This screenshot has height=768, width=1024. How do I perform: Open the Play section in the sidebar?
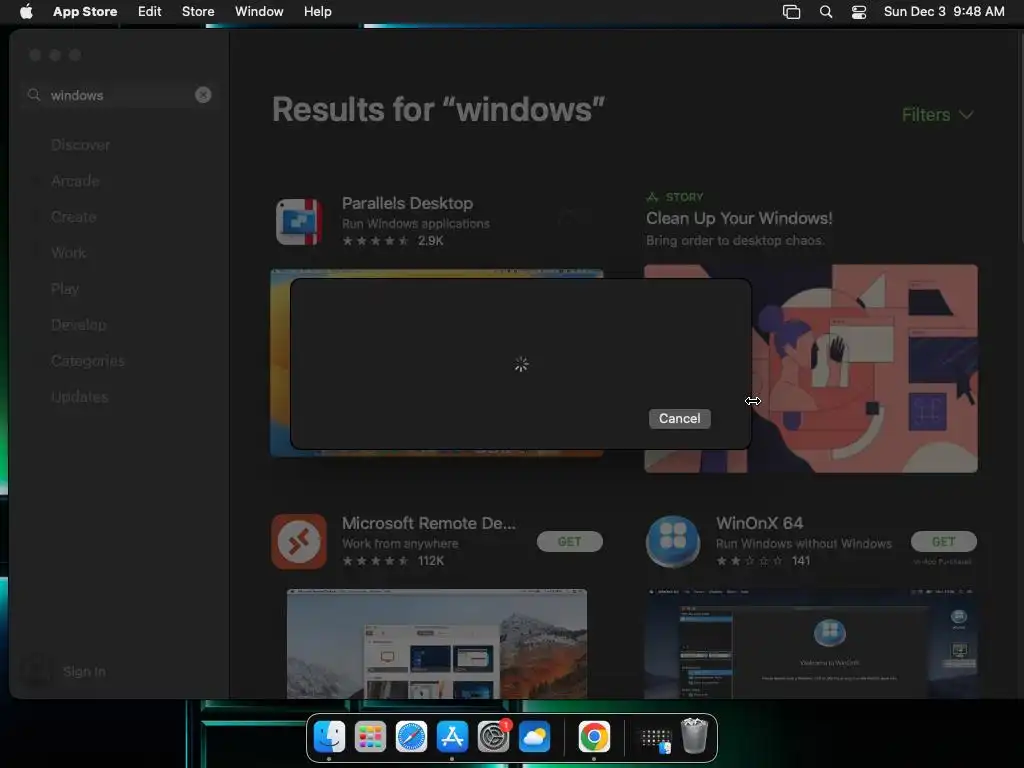coord(65,289)
